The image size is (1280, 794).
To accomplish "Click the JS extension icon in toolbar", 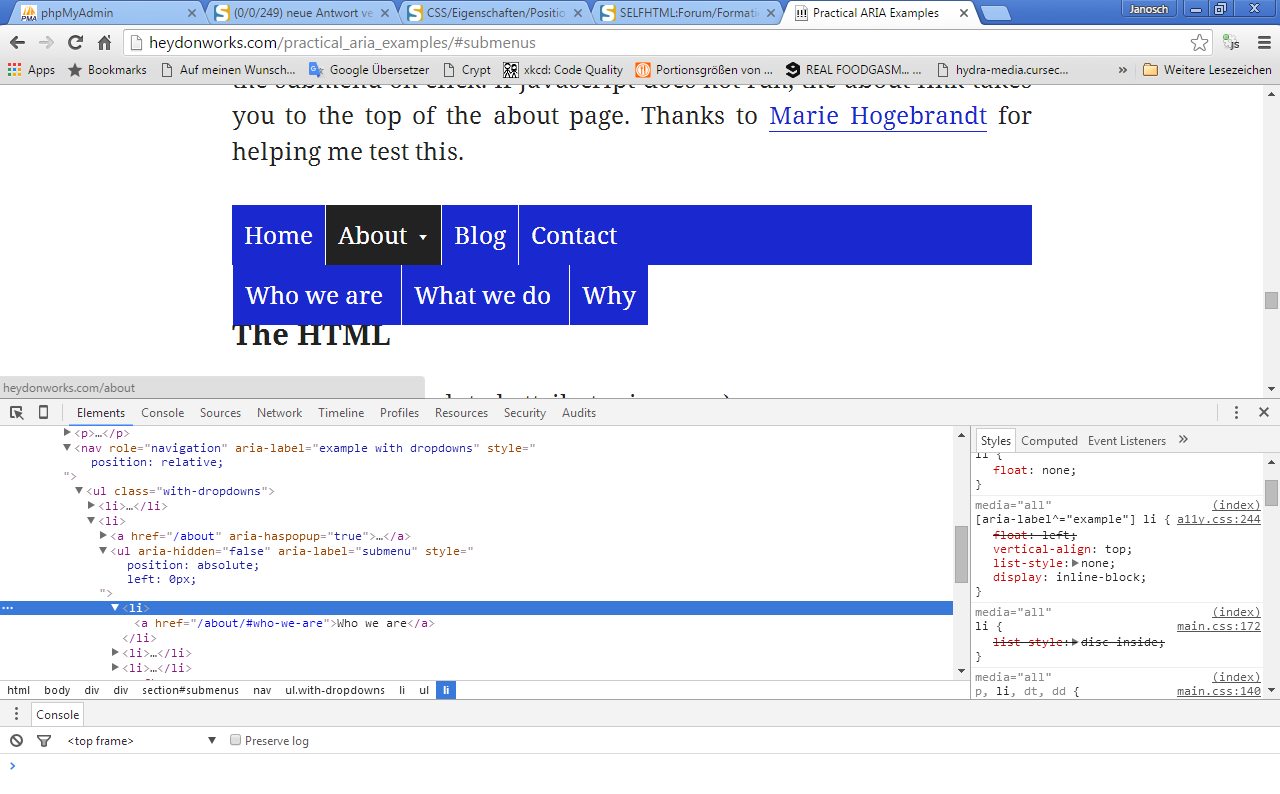I will (1232, 43).
